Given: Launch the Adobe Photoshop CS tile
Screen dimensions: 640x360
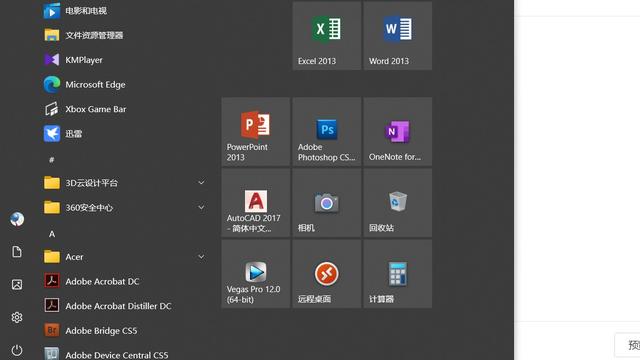Looking at the screenshot, I should [x=327, y=131].
